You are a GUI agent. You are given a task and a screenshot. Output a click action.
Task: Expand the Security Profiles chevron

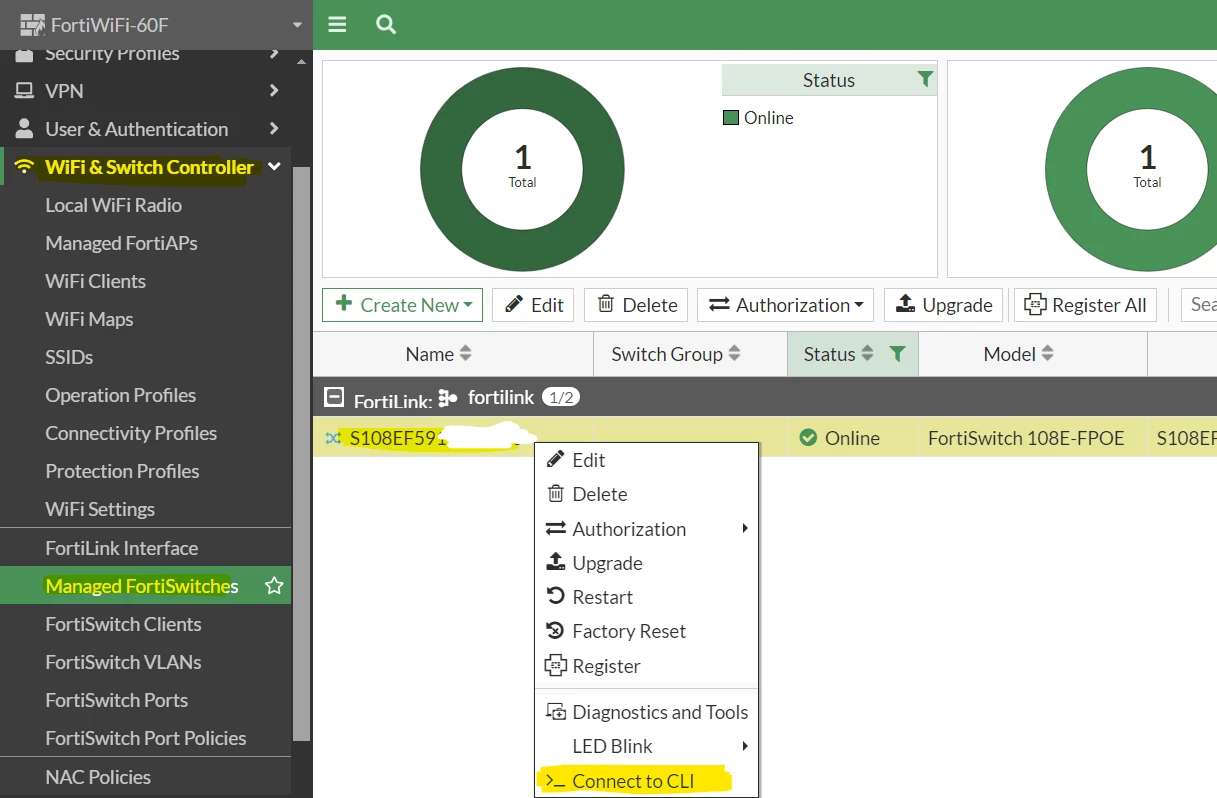274,53
